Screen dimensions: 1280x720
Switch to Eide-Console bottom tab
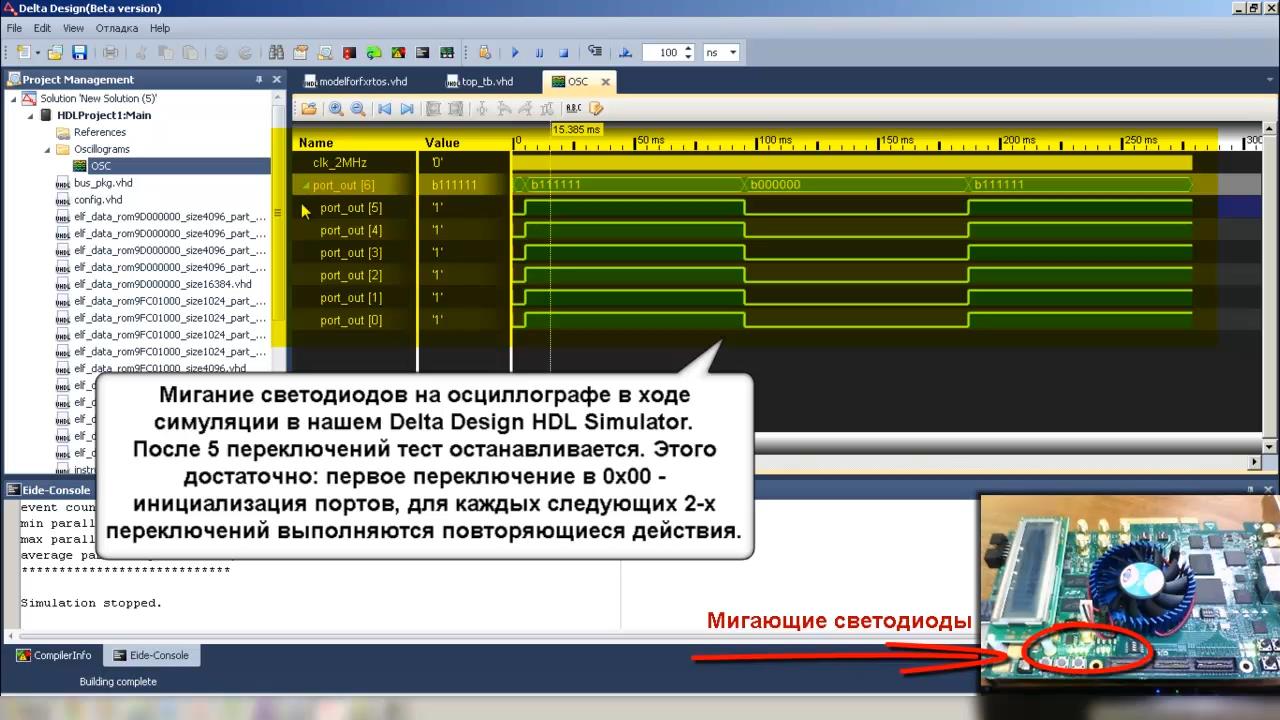tap(151, 655)
